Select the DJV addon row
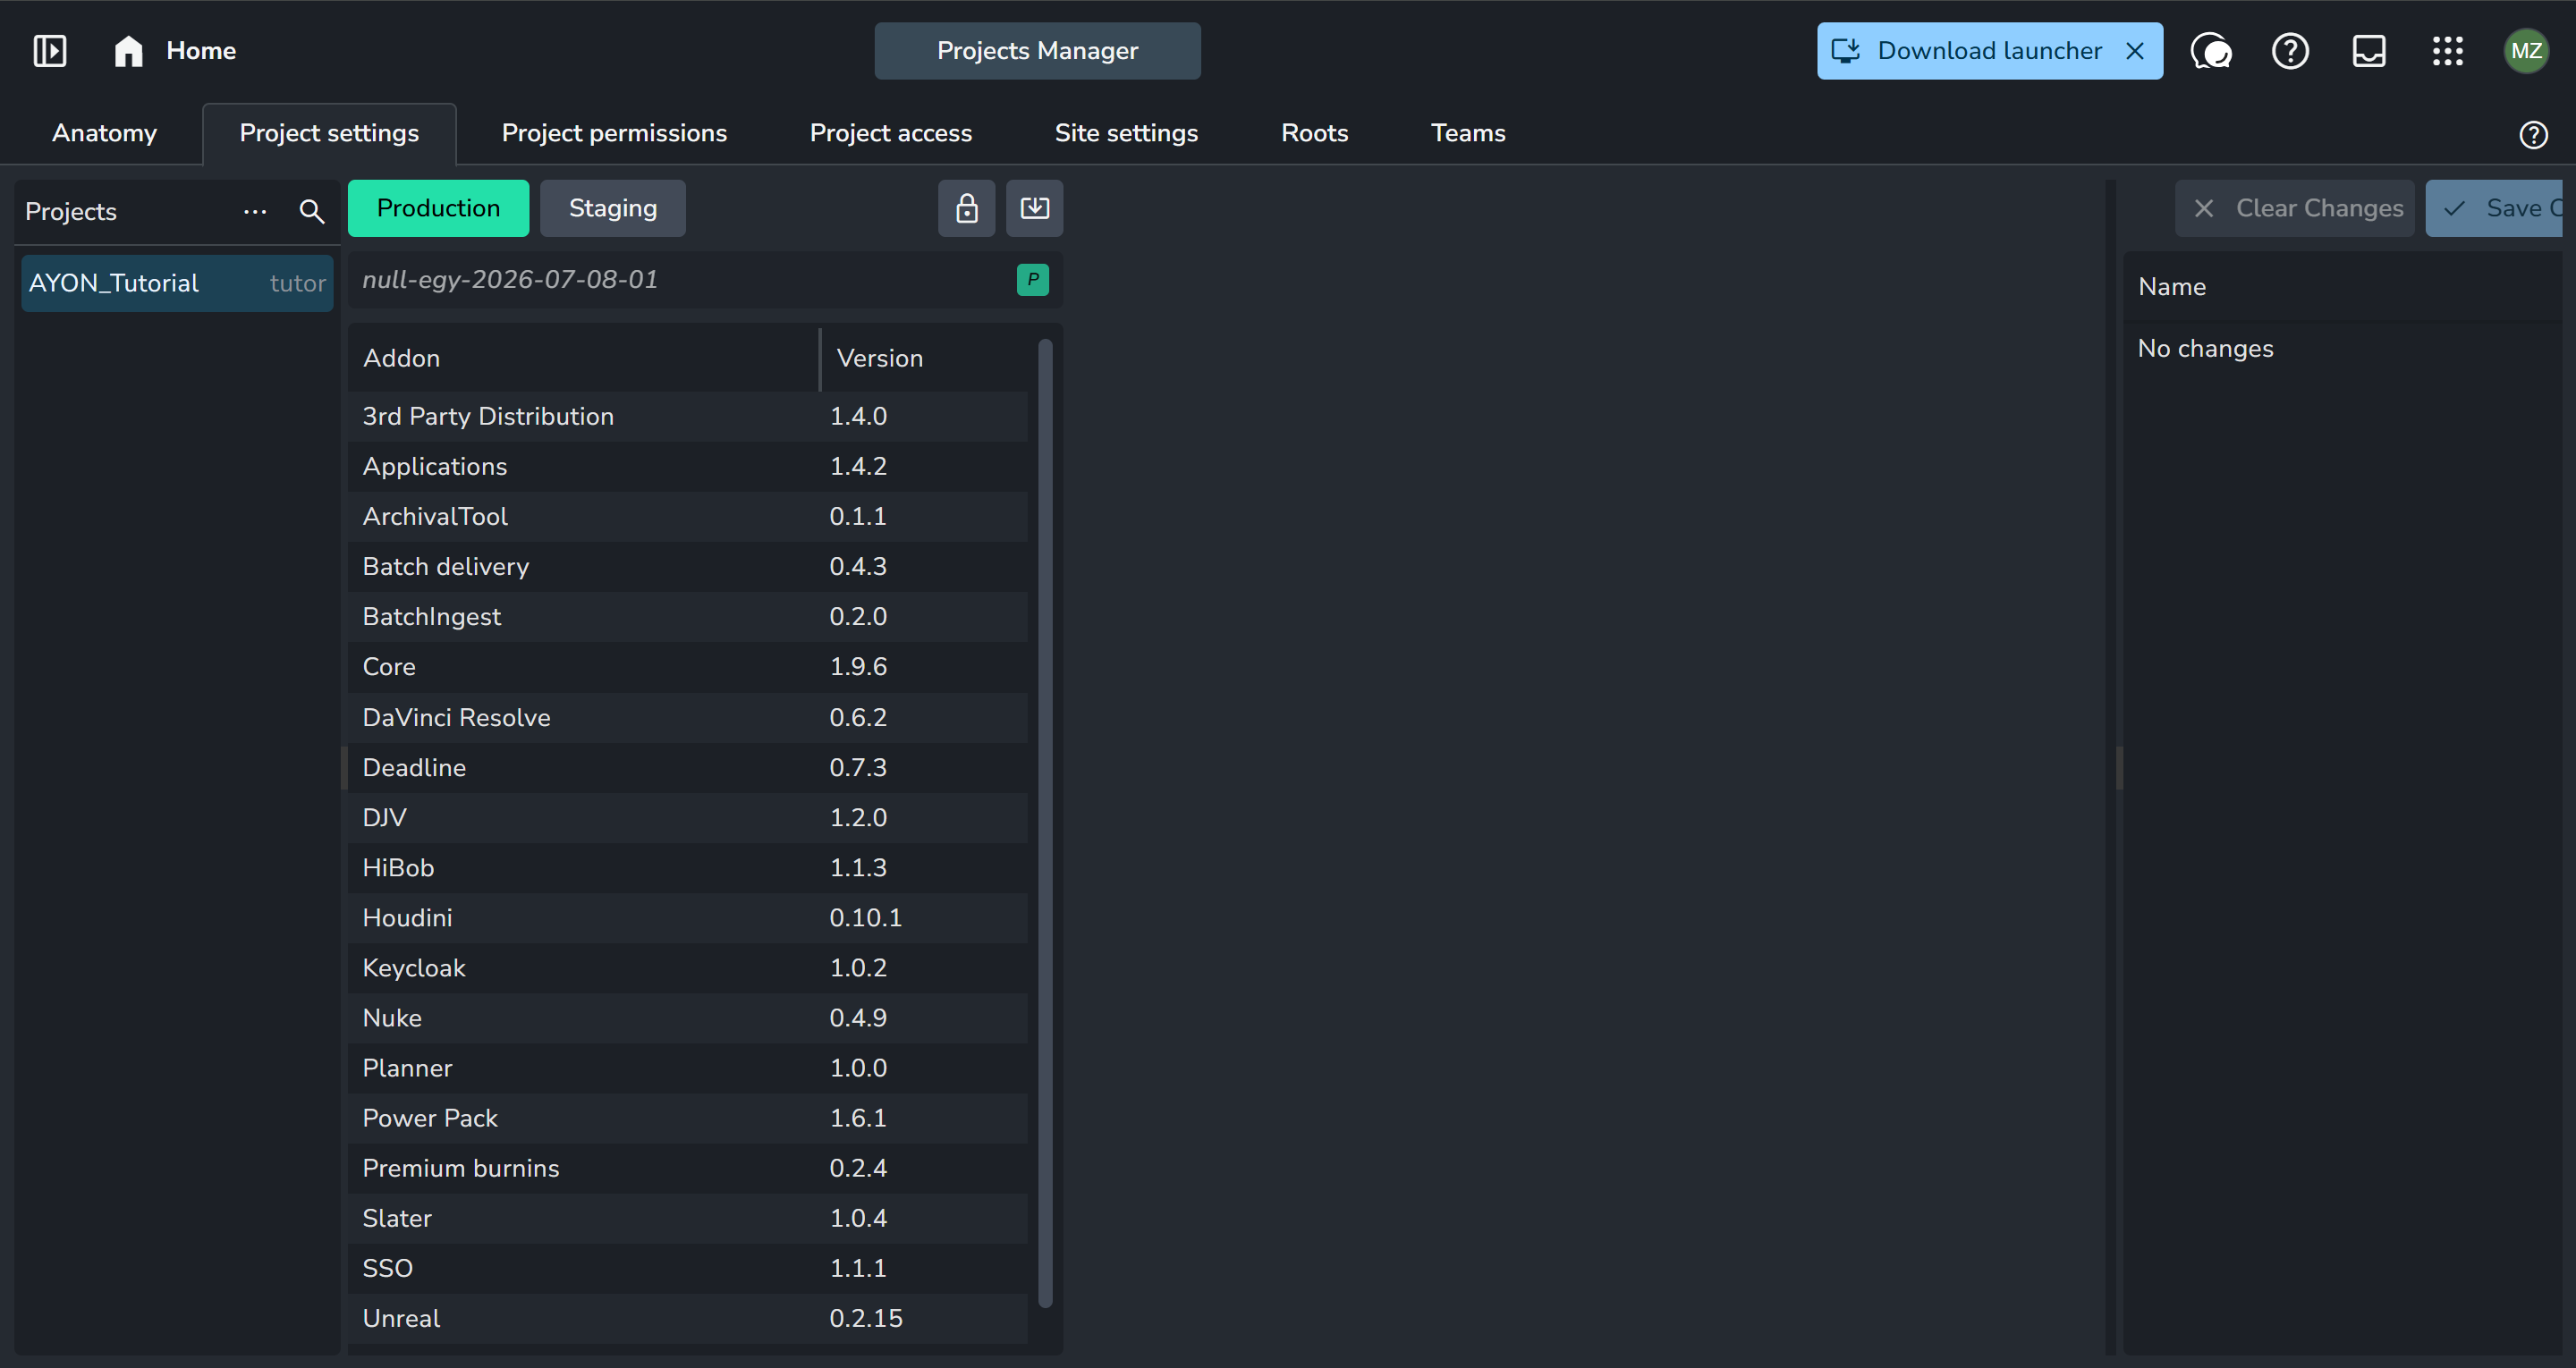 coord(688,817)
